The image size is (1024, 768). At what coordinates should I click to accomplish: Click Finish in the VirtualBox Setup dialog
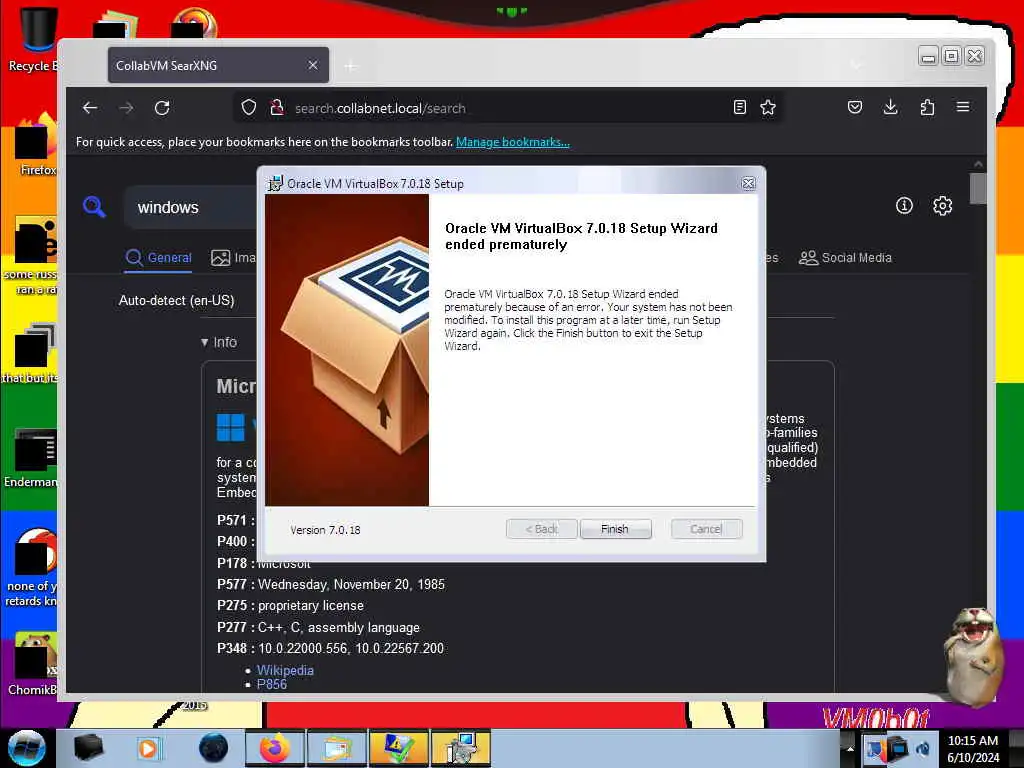pyautogui.click(x=615, y=529)
